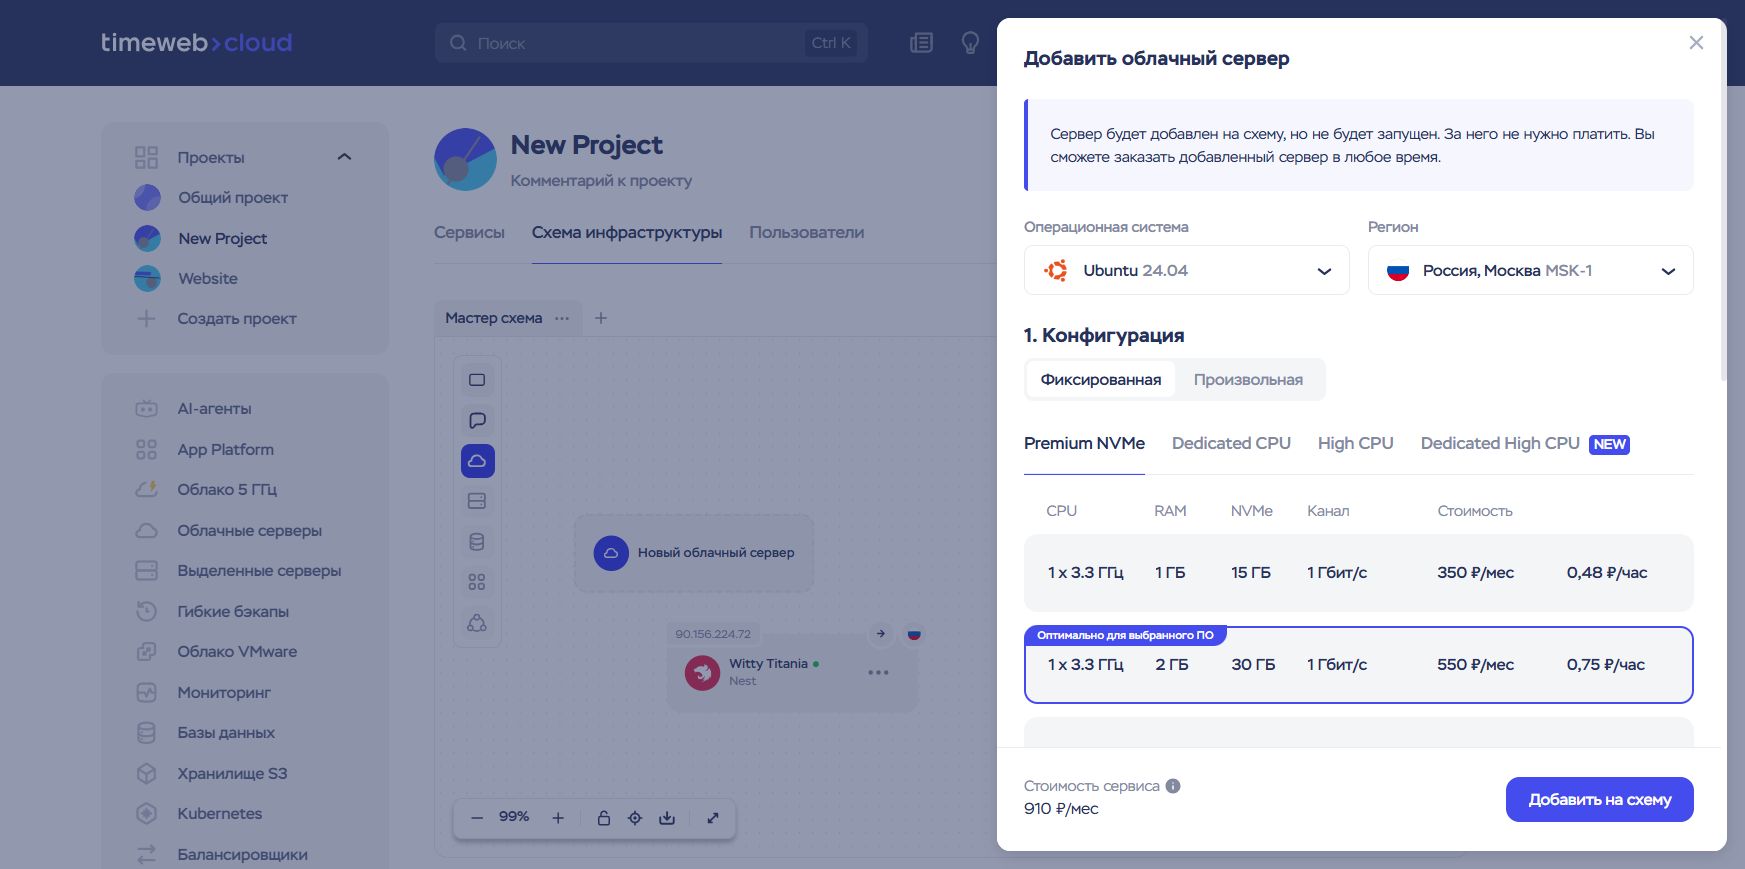Switch to the Dedicated CPU tab
1745x869 pixels.
(x=1231, y=443)
